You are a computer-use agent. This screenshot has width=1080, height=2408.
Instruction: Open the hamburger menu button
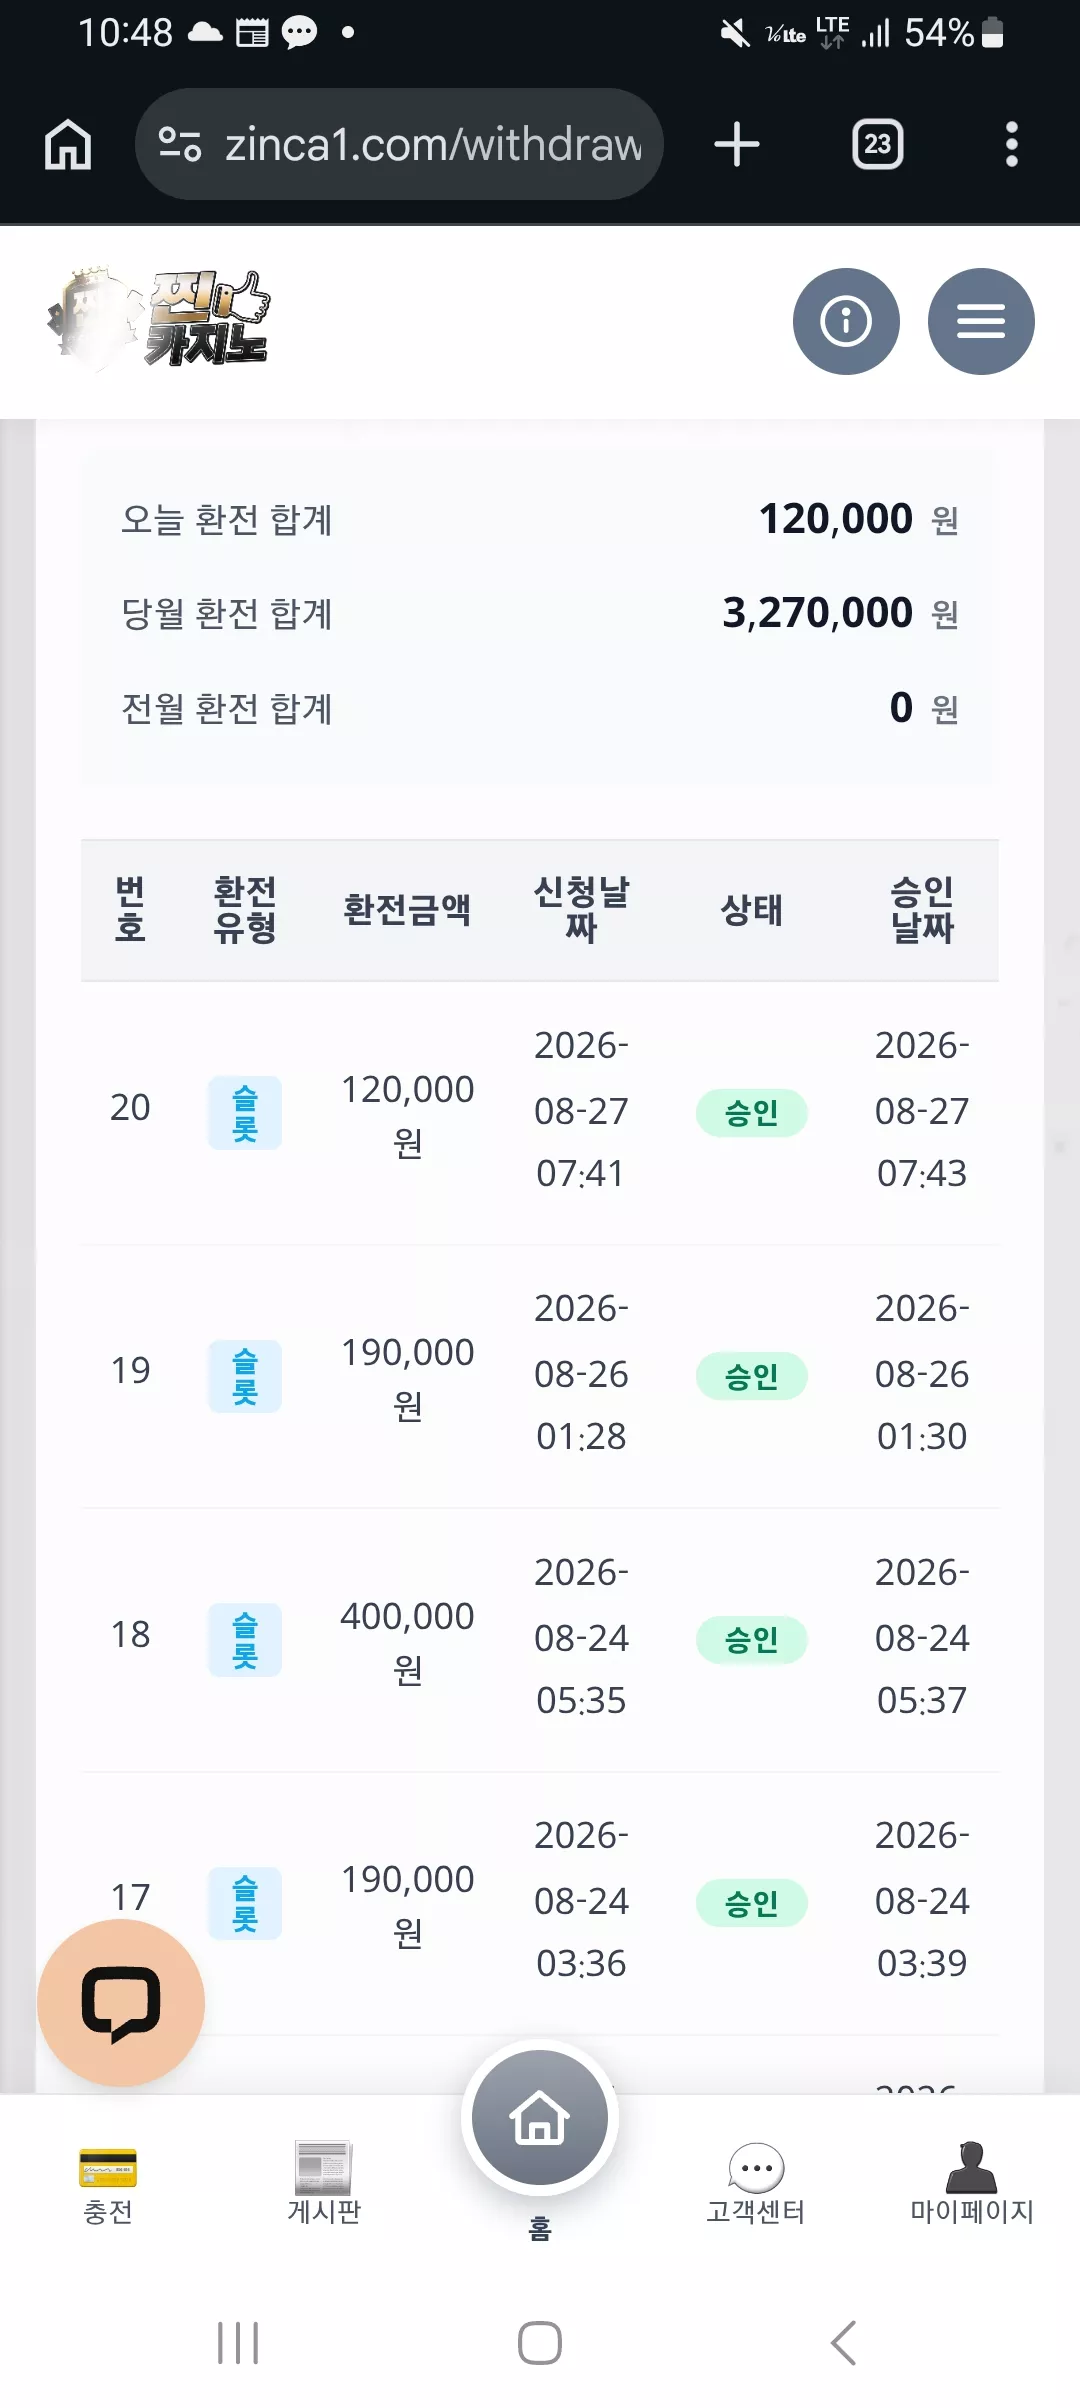(x=981, y=321)
